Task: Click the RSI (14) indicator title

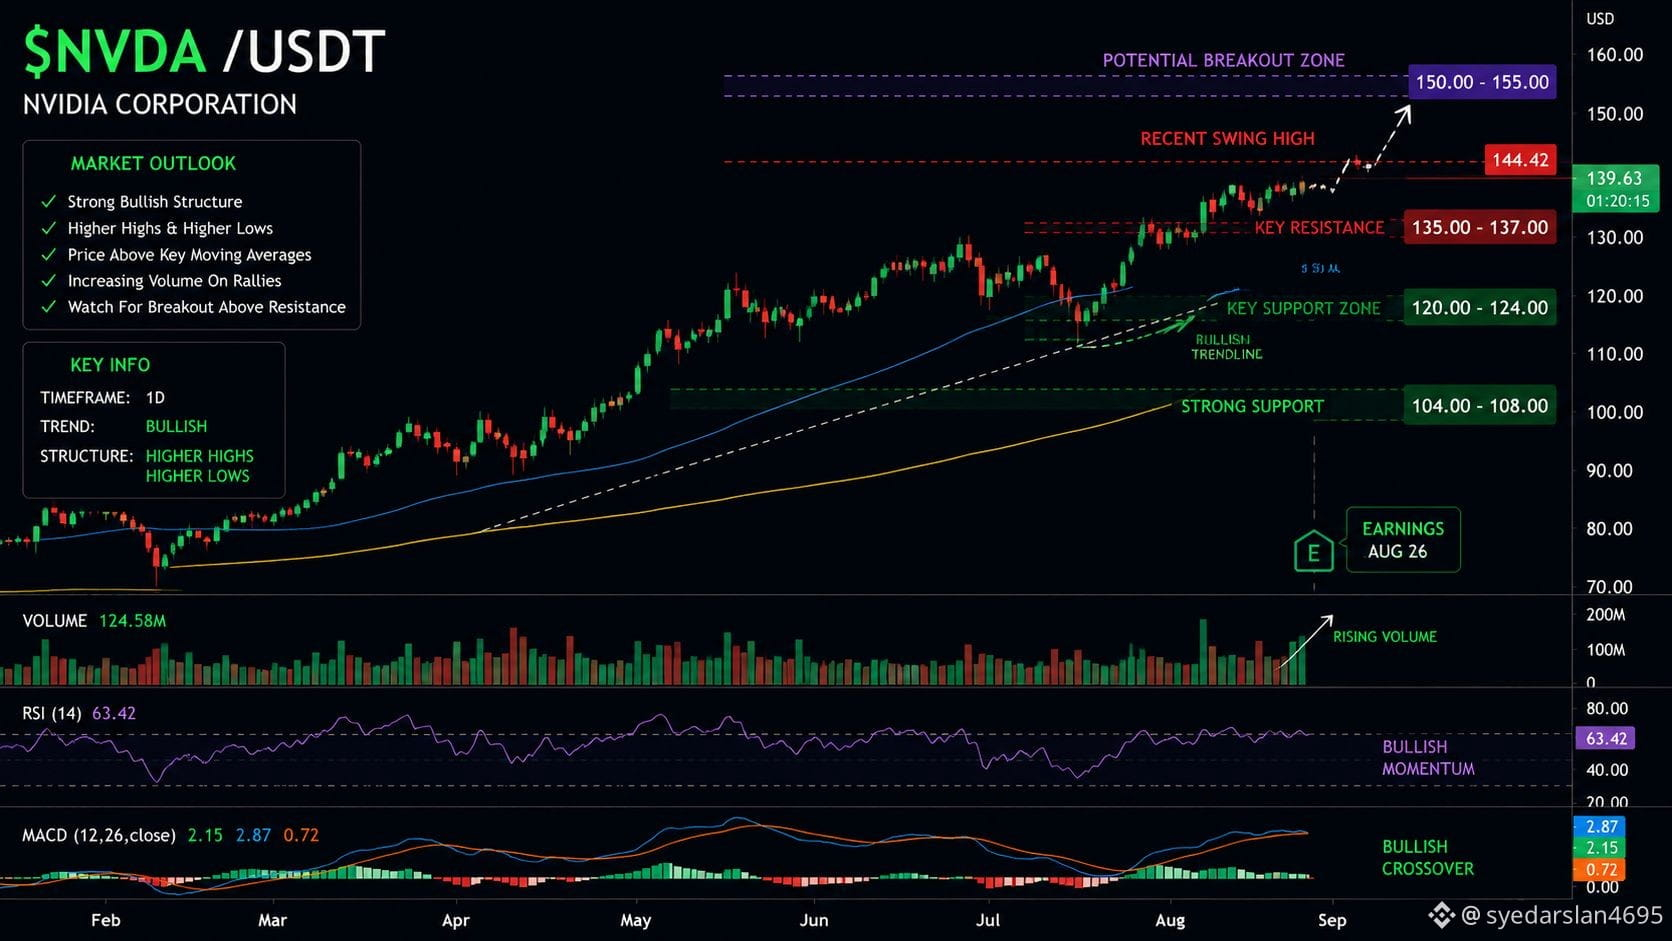Action: tap(52, 714)
